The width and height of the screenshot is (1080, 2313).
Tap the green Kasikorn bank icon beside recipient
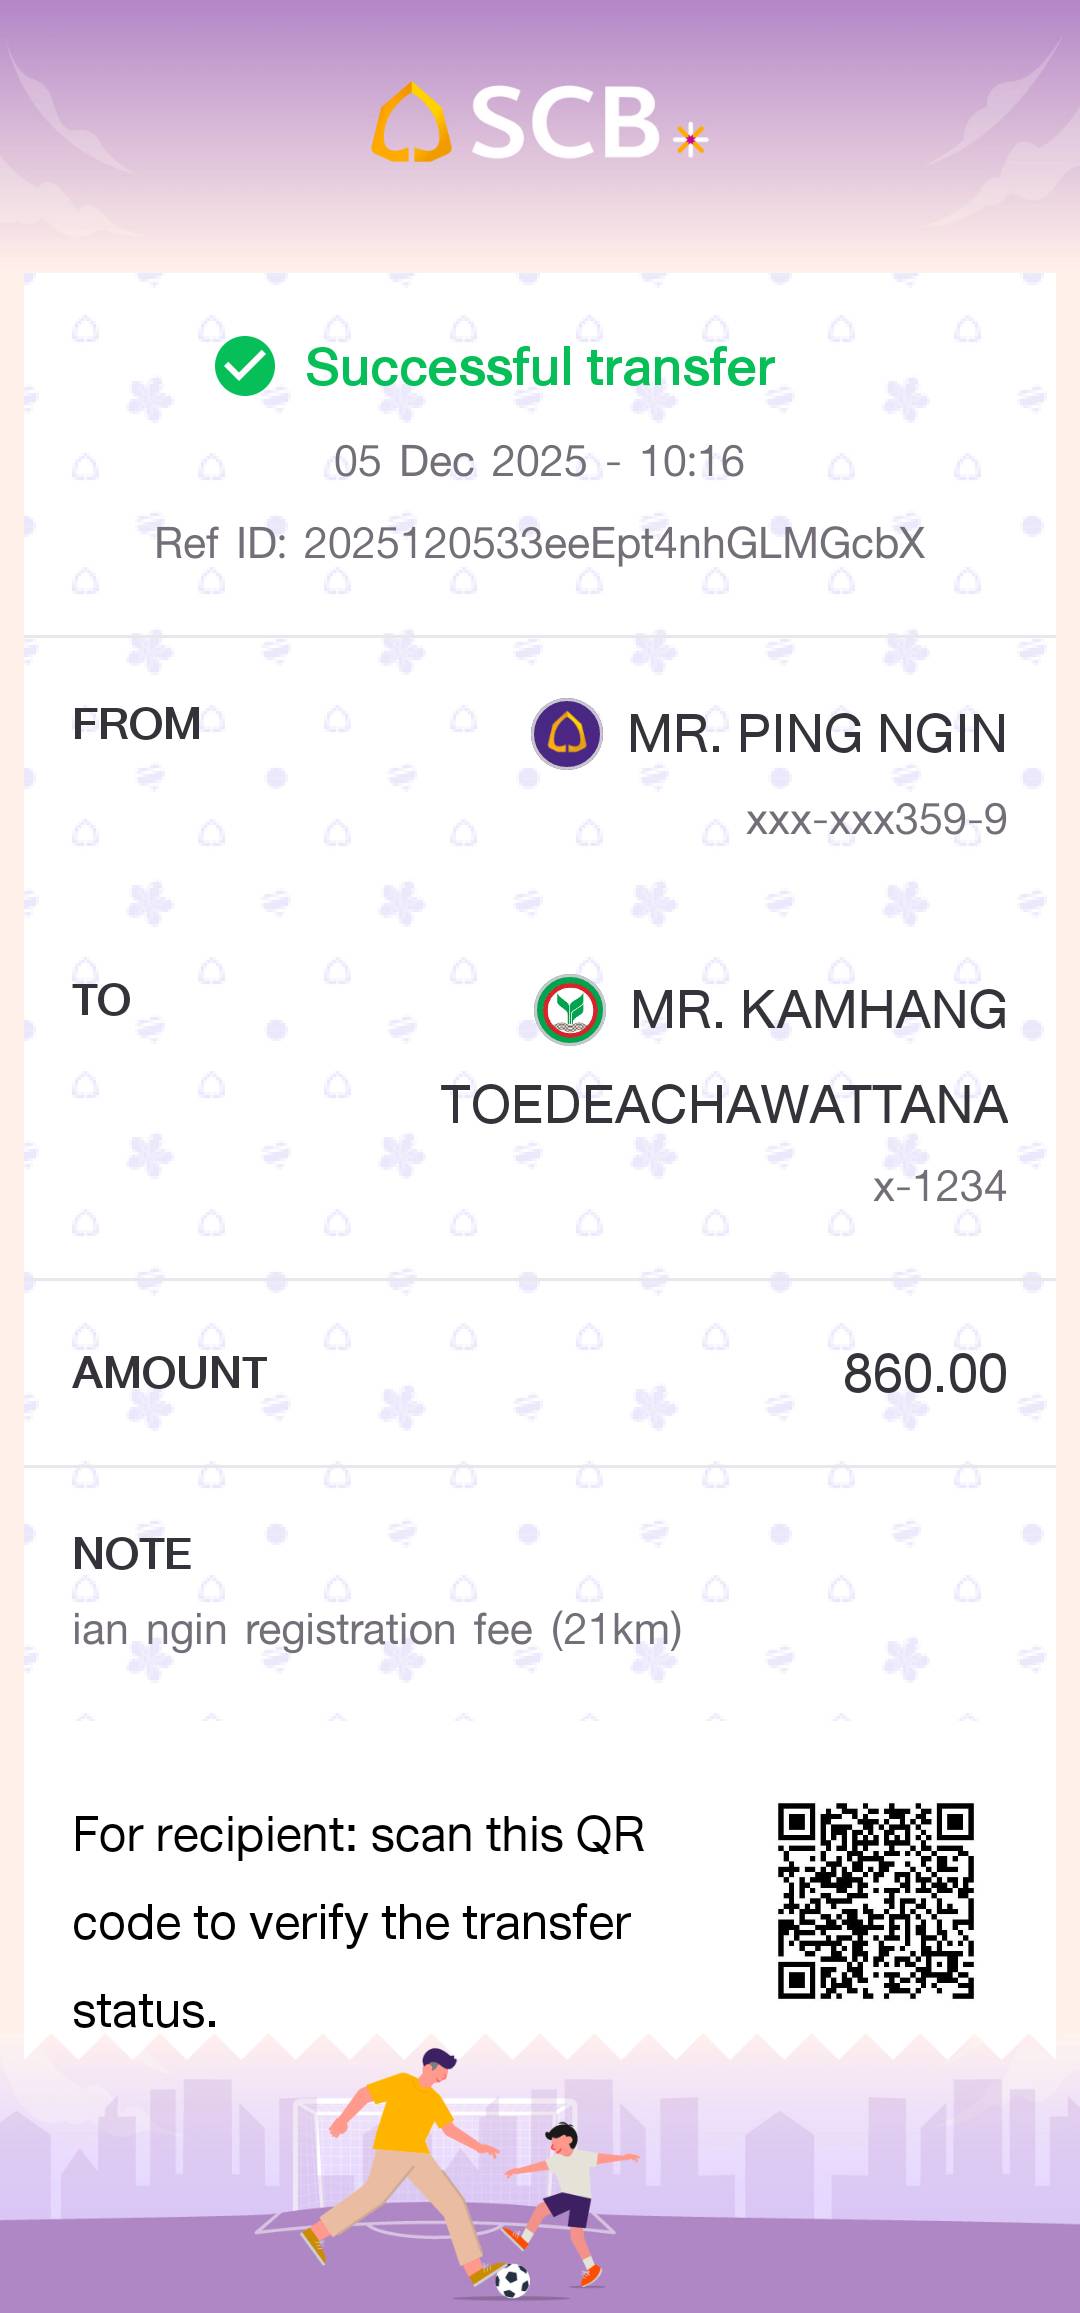click(570, 1010)
